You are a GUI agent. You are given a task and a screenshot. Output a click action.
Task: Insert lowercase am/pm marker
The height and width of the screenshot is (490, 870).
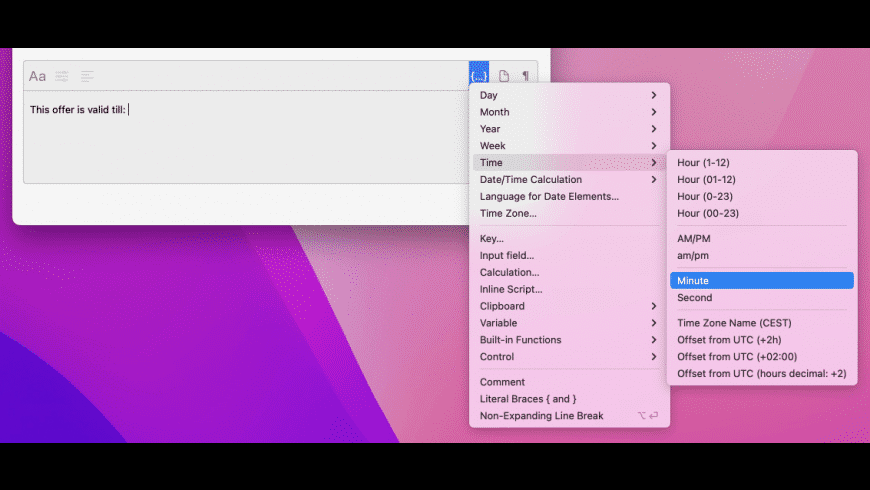pos(762,256)
